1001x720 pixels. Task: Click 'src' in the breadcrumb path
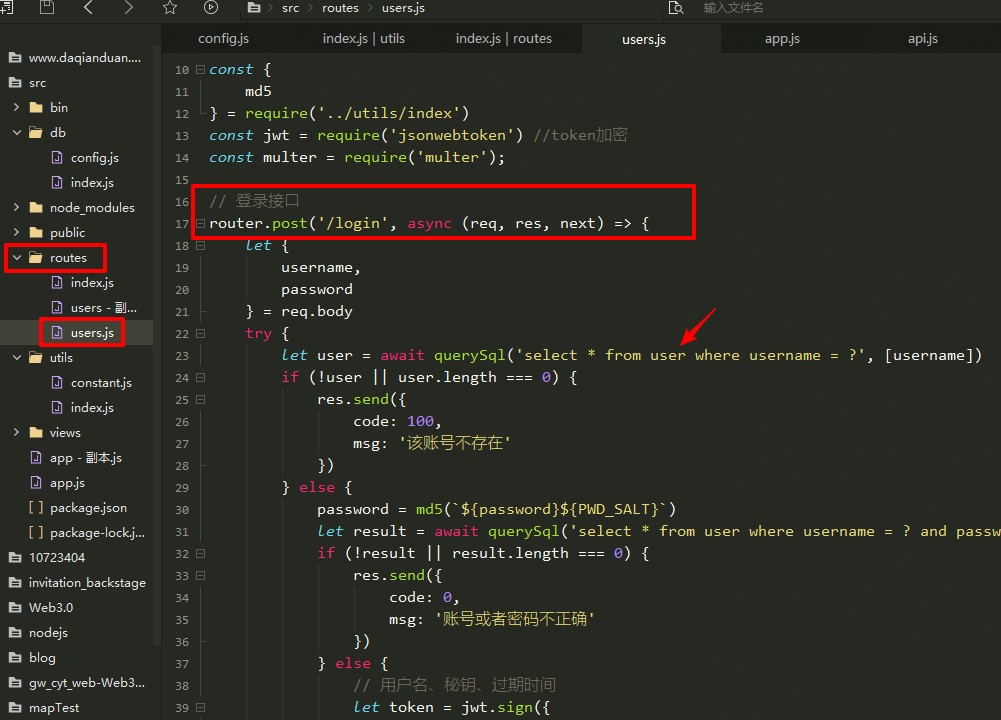point(290,8)
